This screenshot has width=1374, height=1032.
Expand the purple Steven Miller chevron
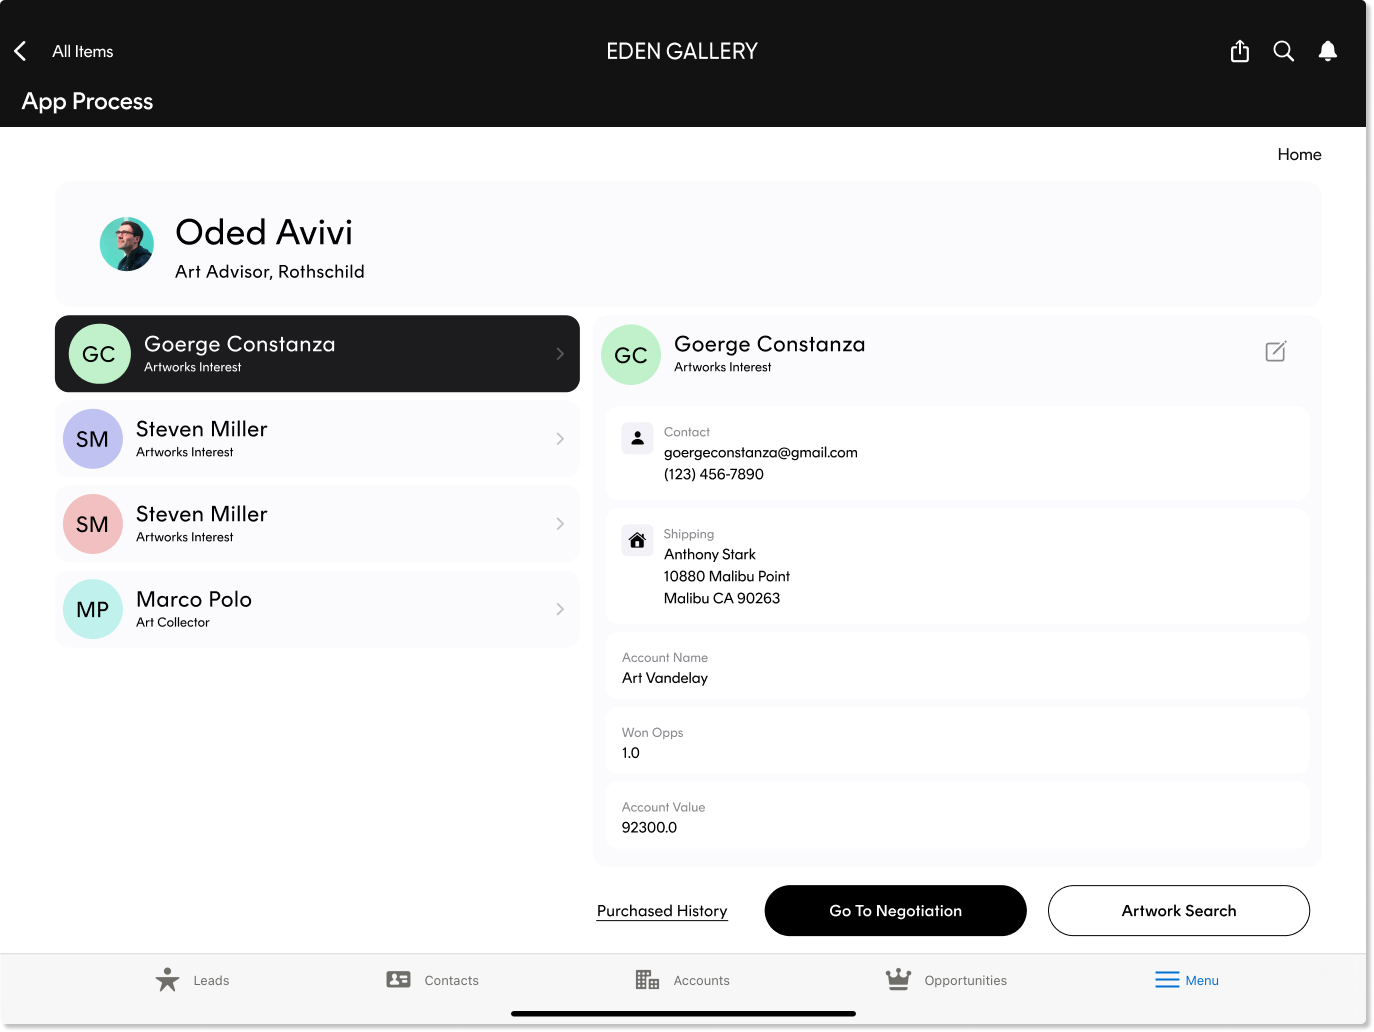click(559, 439)
